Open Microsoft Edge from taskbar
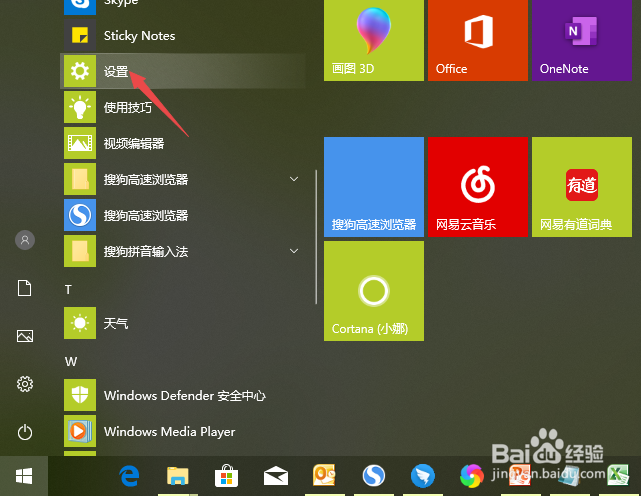This screenshot has height=496, width=641. click(x=129, y=476)
